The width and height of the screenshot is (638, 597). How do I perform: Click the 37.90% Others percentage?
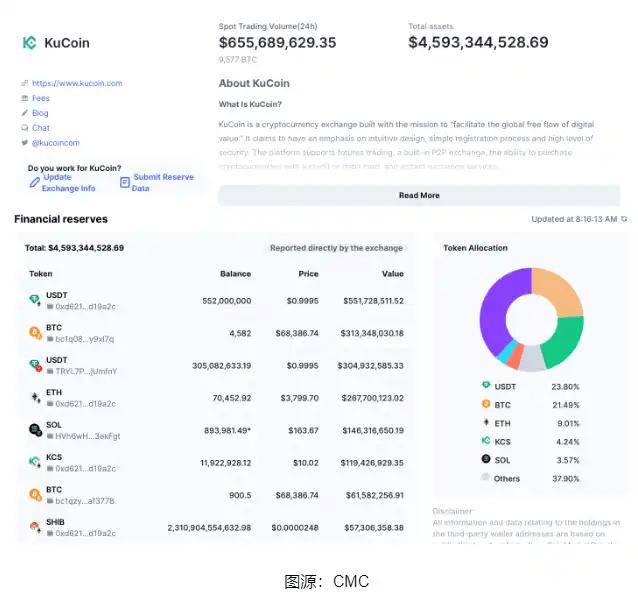click(x=566, y=479)
